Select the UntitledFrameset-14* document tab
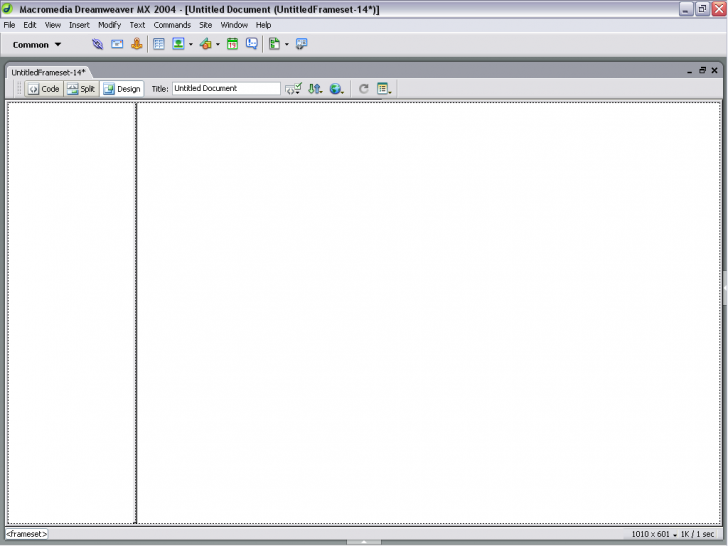Viewport: 728px width, 546px height. (48, 72)
